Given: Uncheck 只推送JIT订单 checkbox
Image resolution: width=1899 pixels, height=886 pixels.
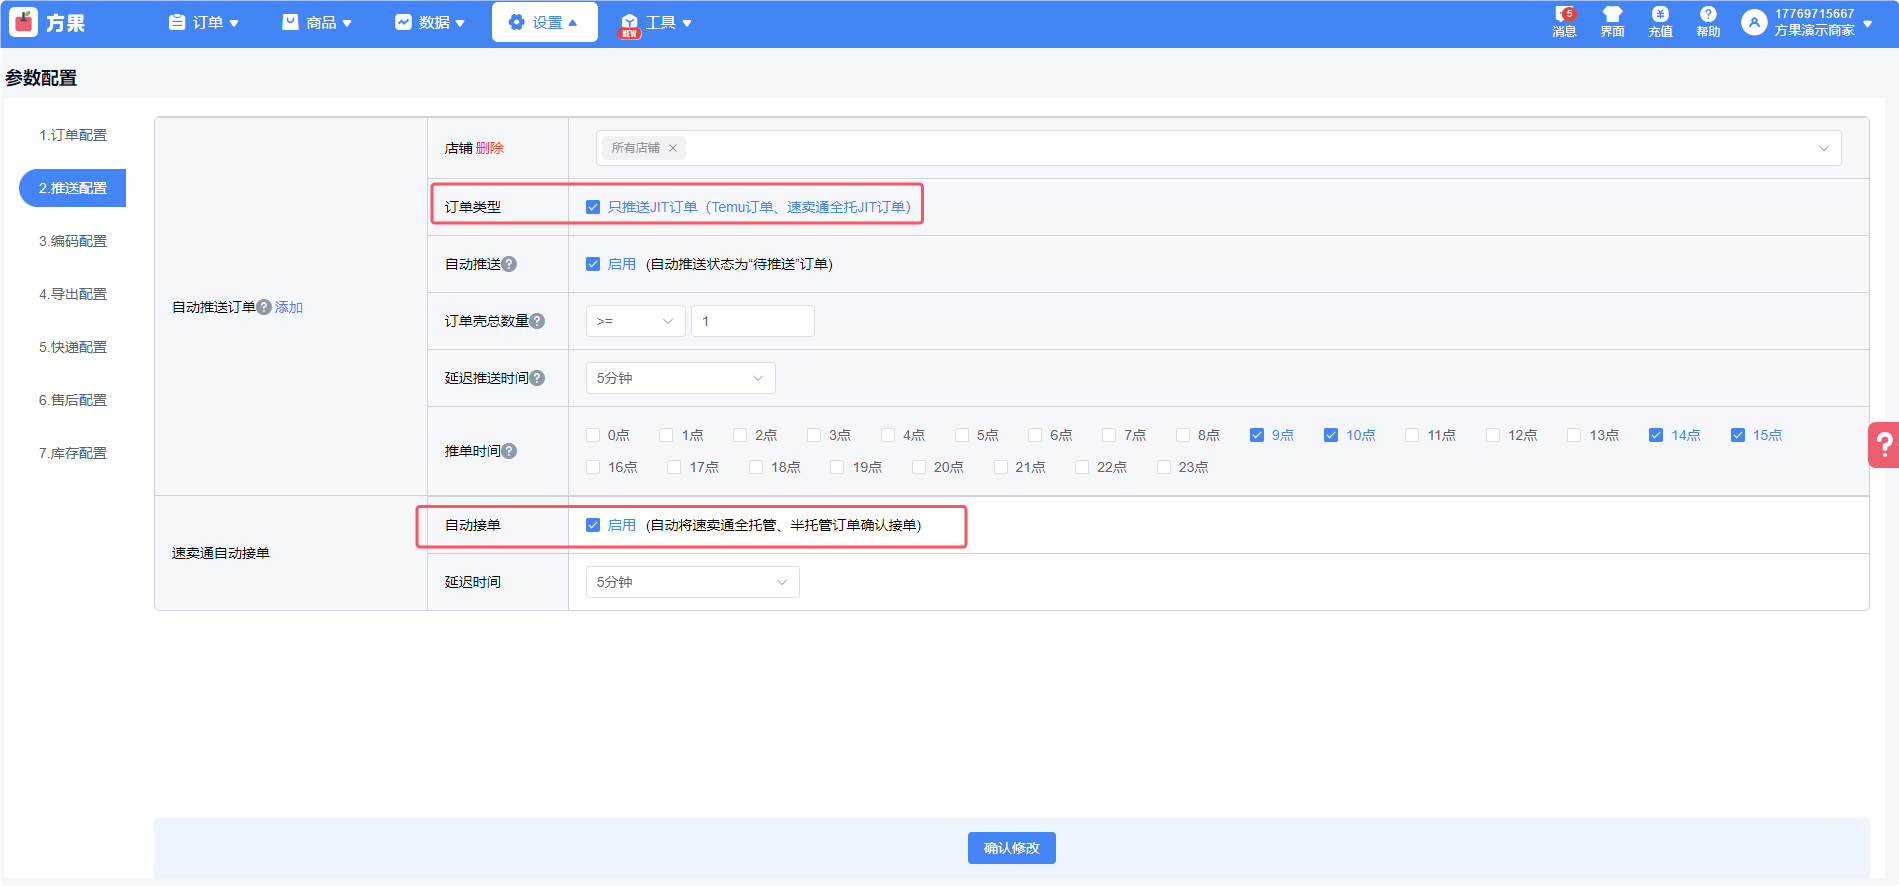Looking at the screenshot, I should 593,207.
